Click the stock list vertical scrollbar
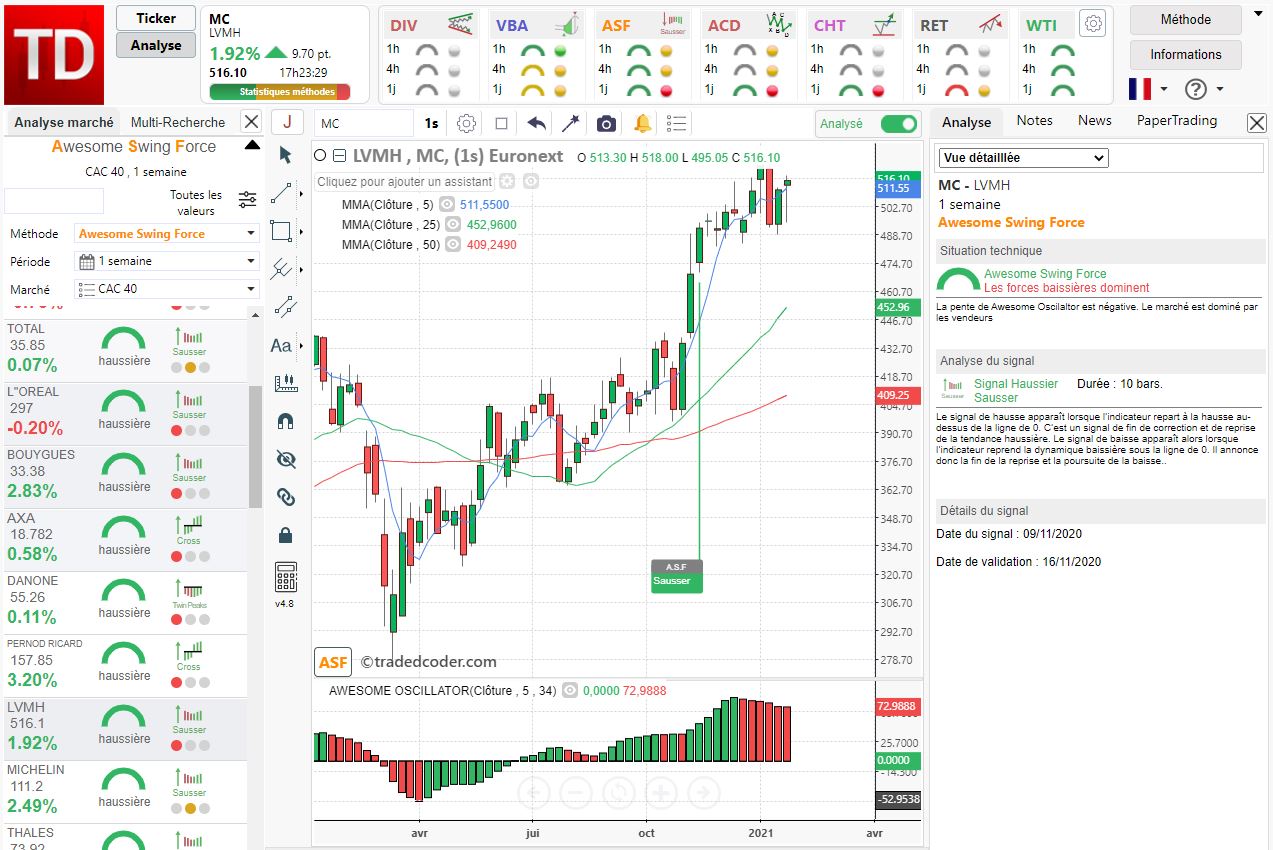 pyautogui.click(x=255, y=446)
